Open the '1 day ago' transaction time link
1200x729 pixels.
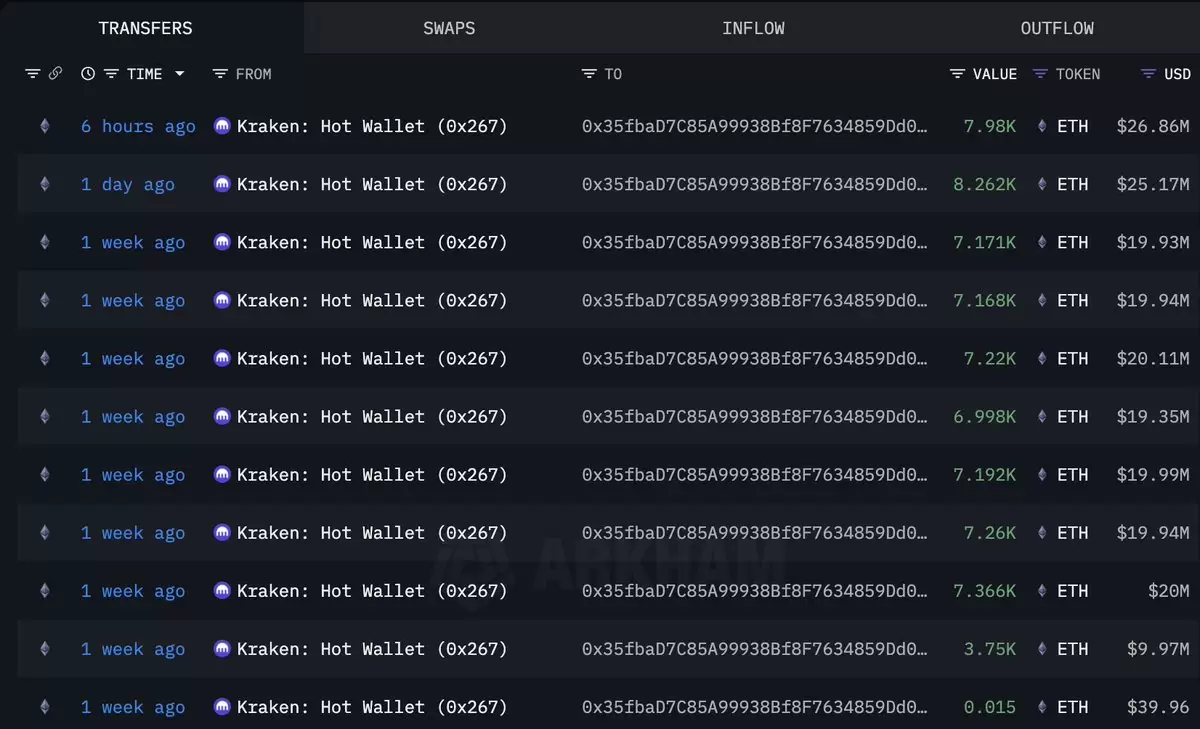pyautogui.click(x=128, y=184)
